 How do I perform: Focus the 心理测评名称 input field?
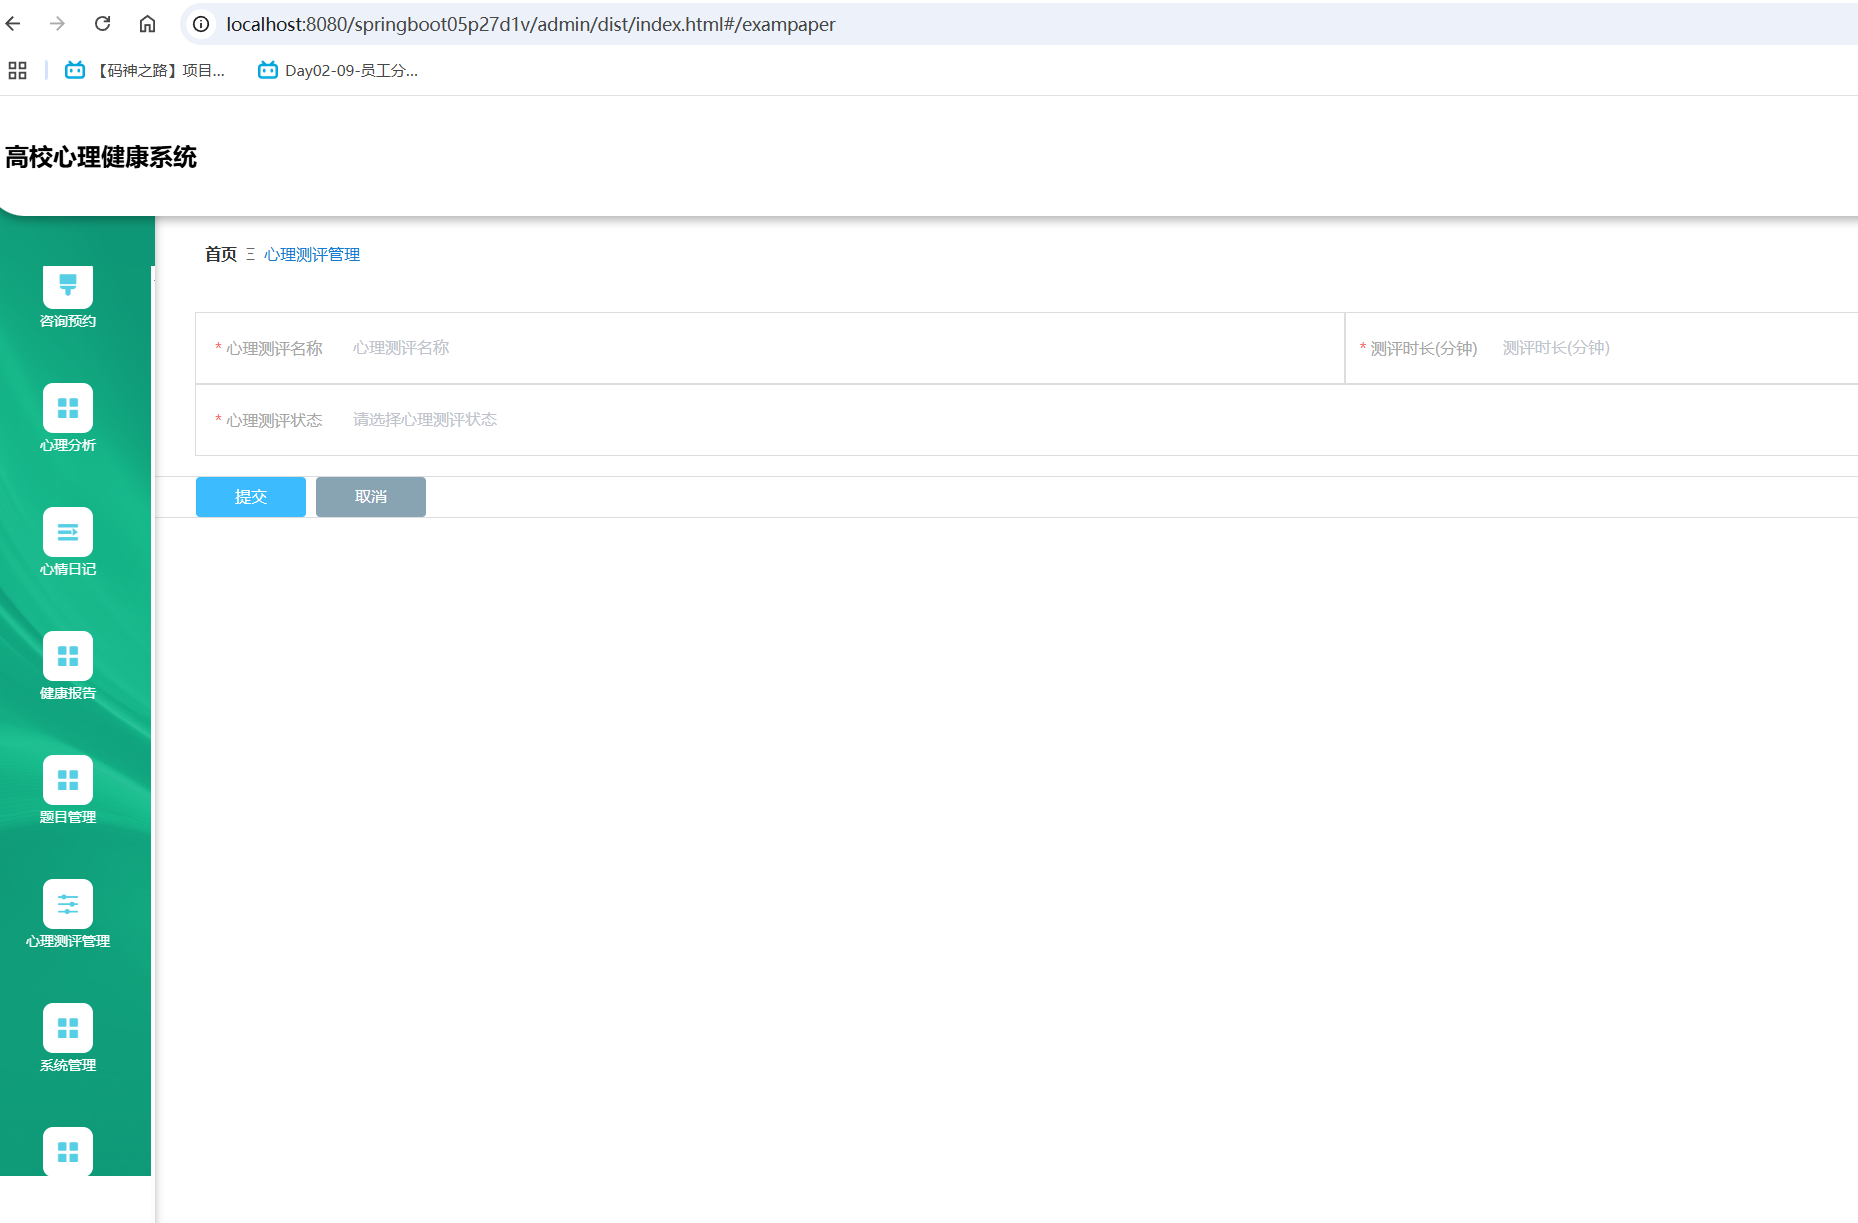pos(840,348)
